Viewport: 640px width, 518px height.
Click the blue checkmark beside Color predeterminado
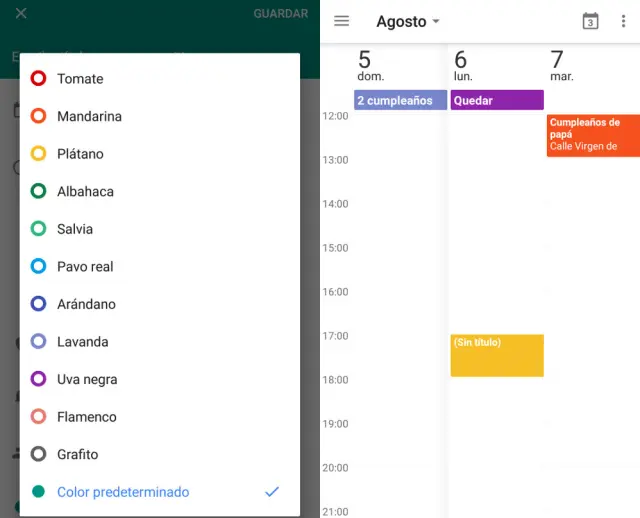coord(272,492)
